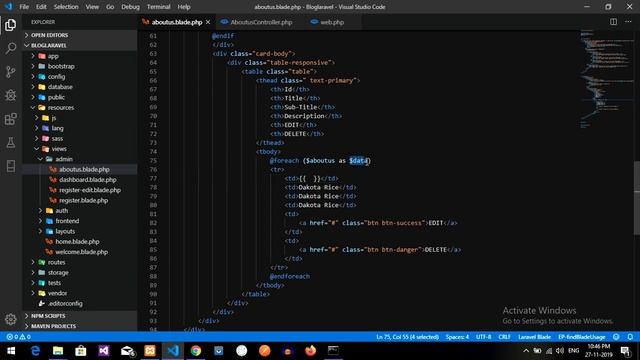Viewport: 640px width, 360px height.
Task: Click the volume icon in system tray
Action: [560, 351]
